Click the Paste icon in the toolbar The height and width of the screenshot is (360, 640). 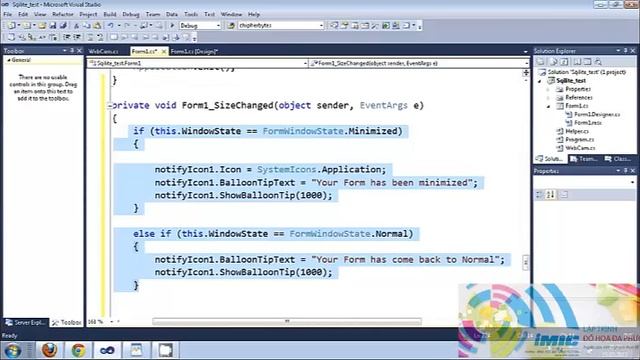click(x=97, y=25)
